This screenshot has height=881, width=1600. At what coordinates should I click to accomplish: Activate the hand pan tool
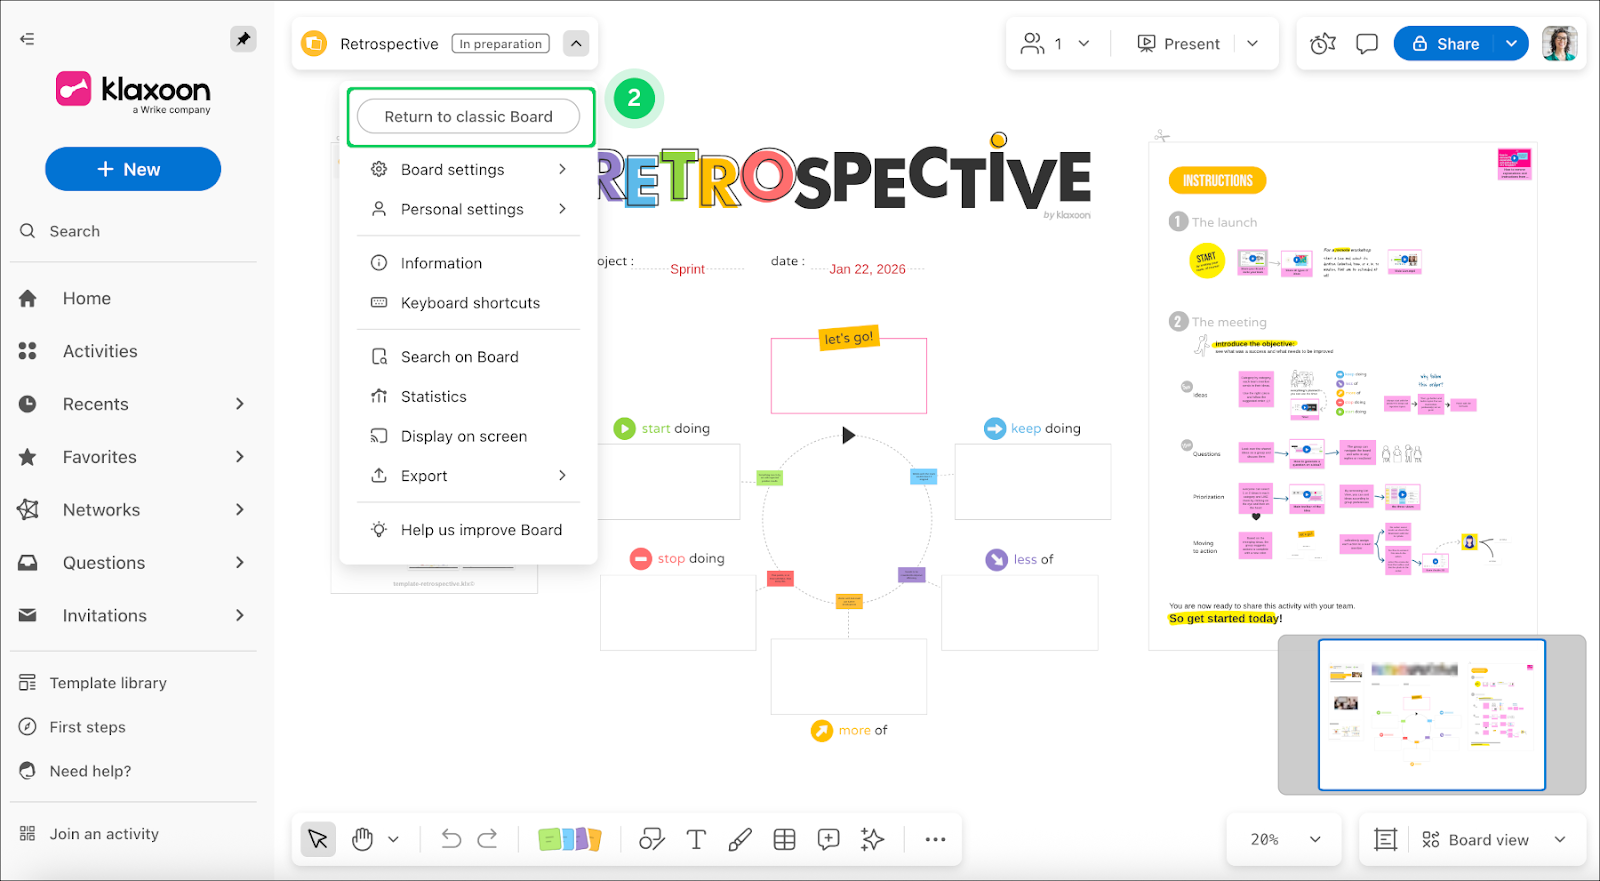tap(363, 839)
